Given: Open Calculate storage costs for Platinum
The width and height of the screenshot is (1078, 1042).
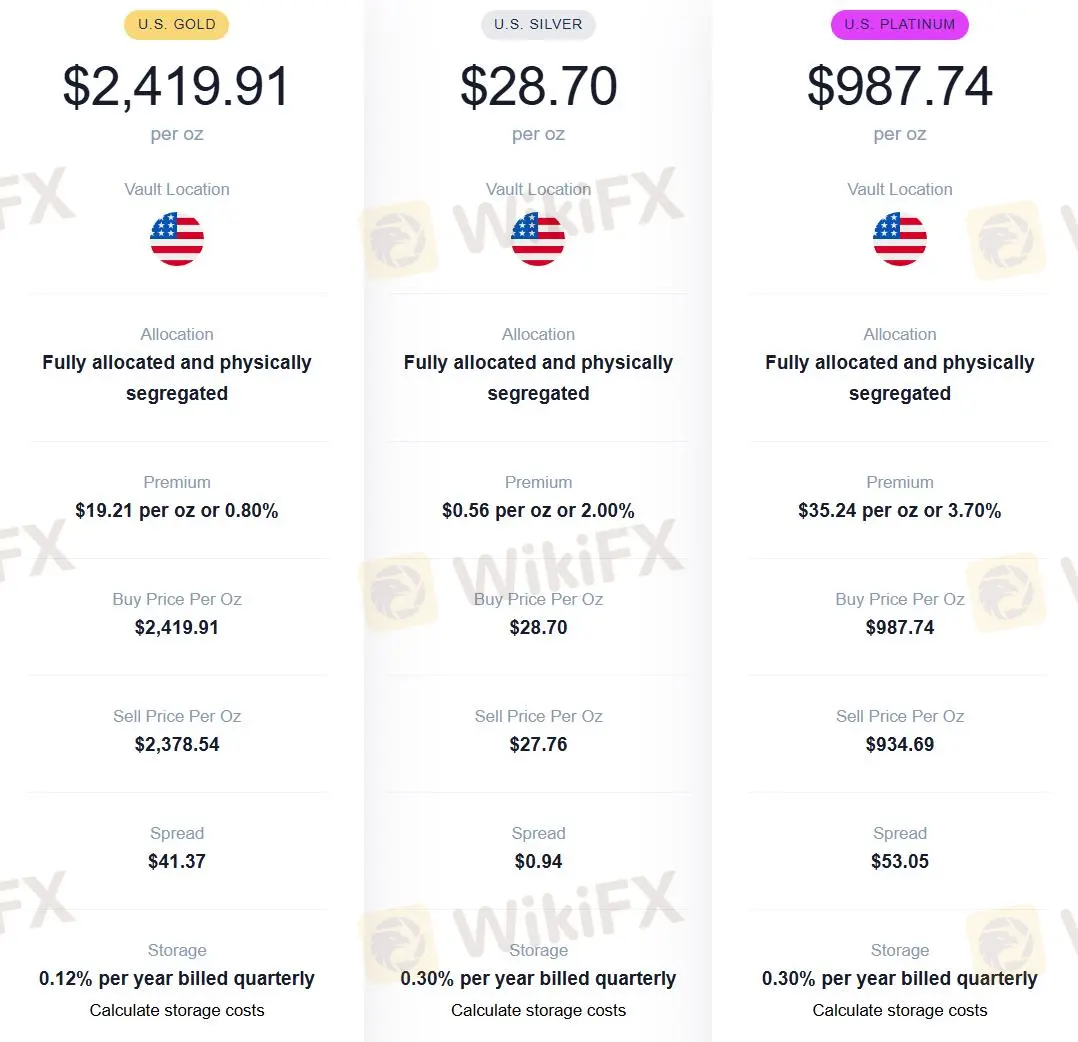Looking at the screenshot, I should (899, 1010).
